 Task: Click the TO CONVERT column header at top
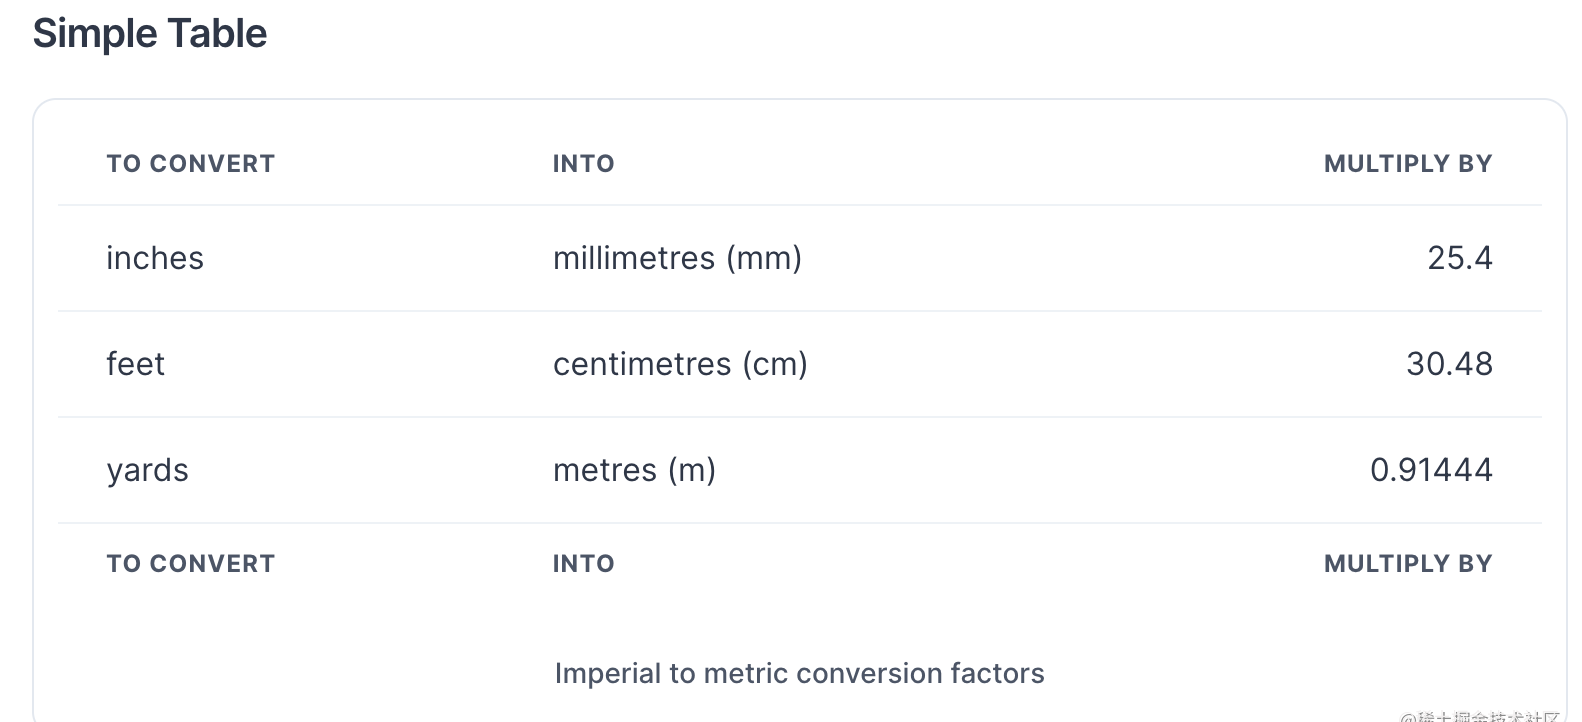[x=191, y=164]
